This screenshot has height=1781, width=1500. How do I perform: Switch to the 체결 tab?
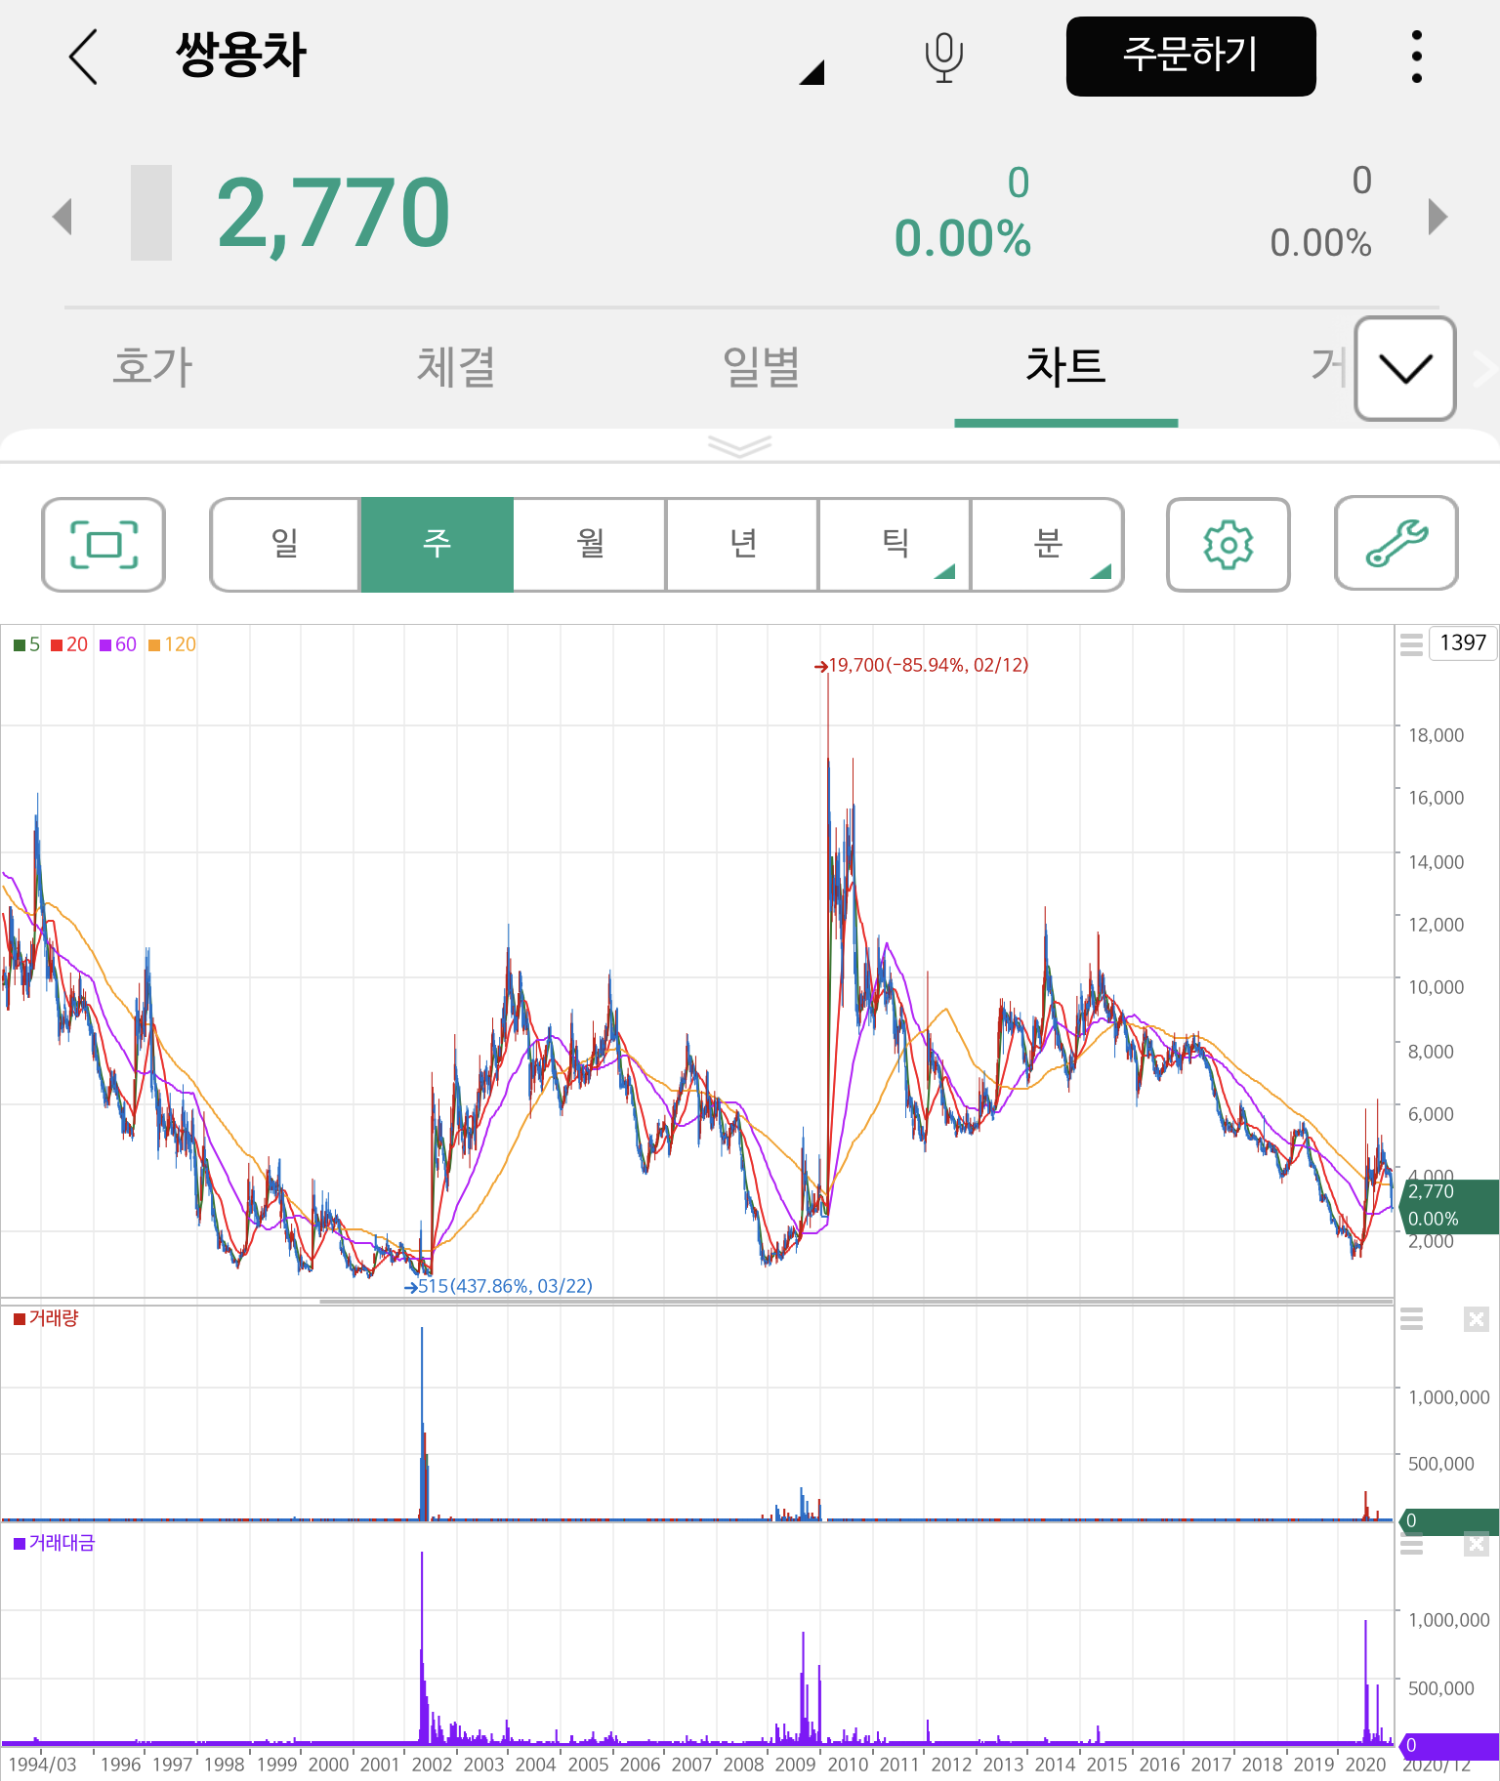456,367
